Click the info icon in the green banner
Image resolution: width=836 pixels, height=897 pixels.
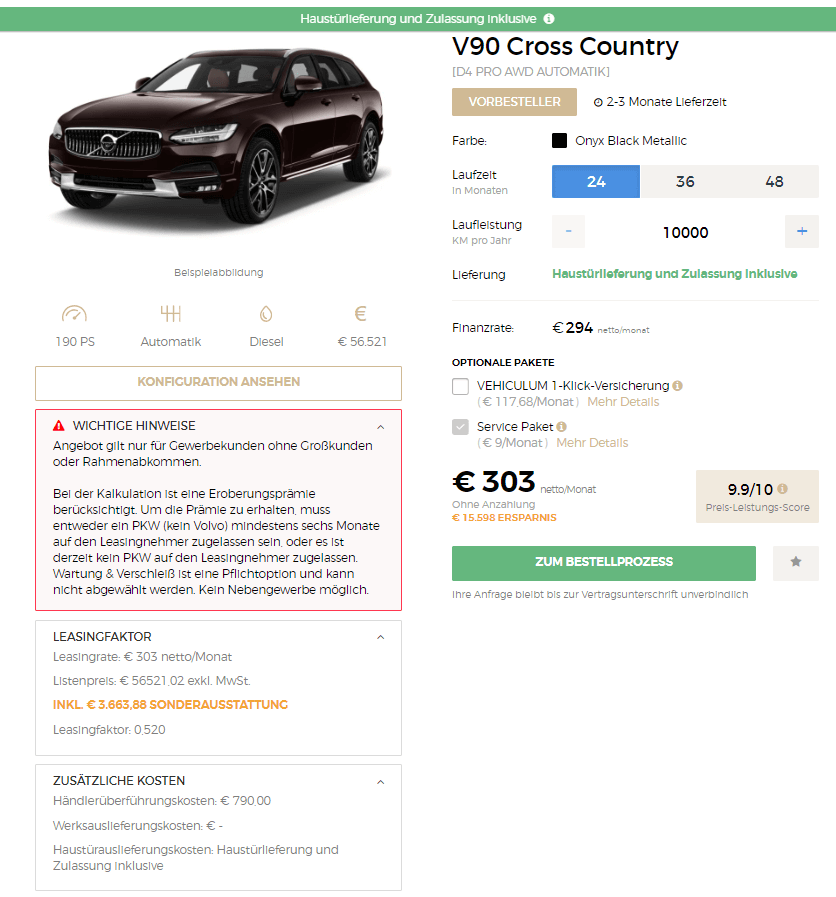click(549, 19)
